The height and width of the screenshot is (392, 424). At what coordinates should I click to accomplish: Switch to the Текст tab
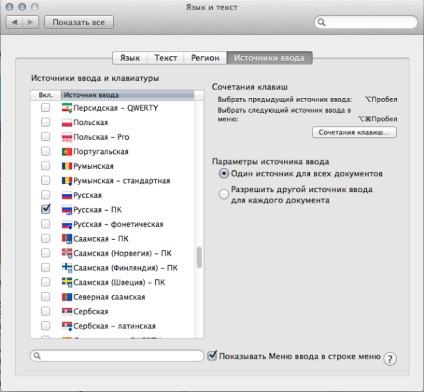pos(166,58)
